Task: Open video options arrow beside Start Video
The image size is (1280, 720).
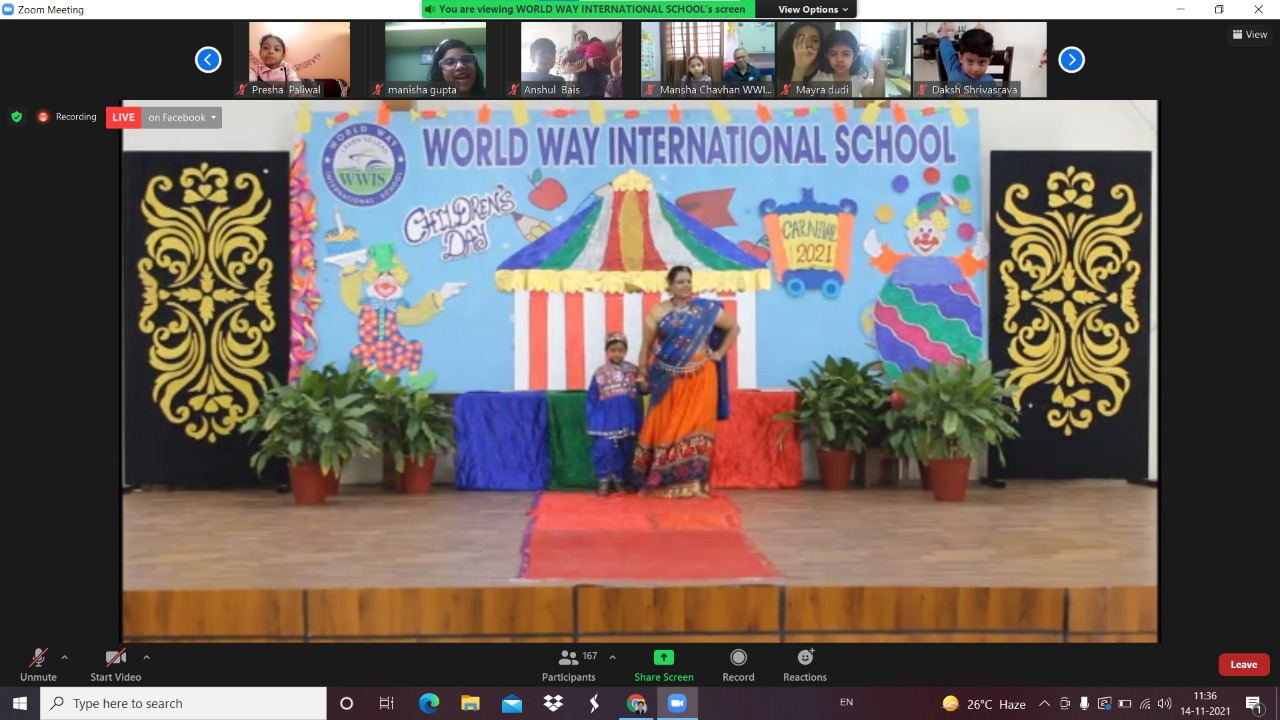Action: pyautogui.click(x=146, y=658)
